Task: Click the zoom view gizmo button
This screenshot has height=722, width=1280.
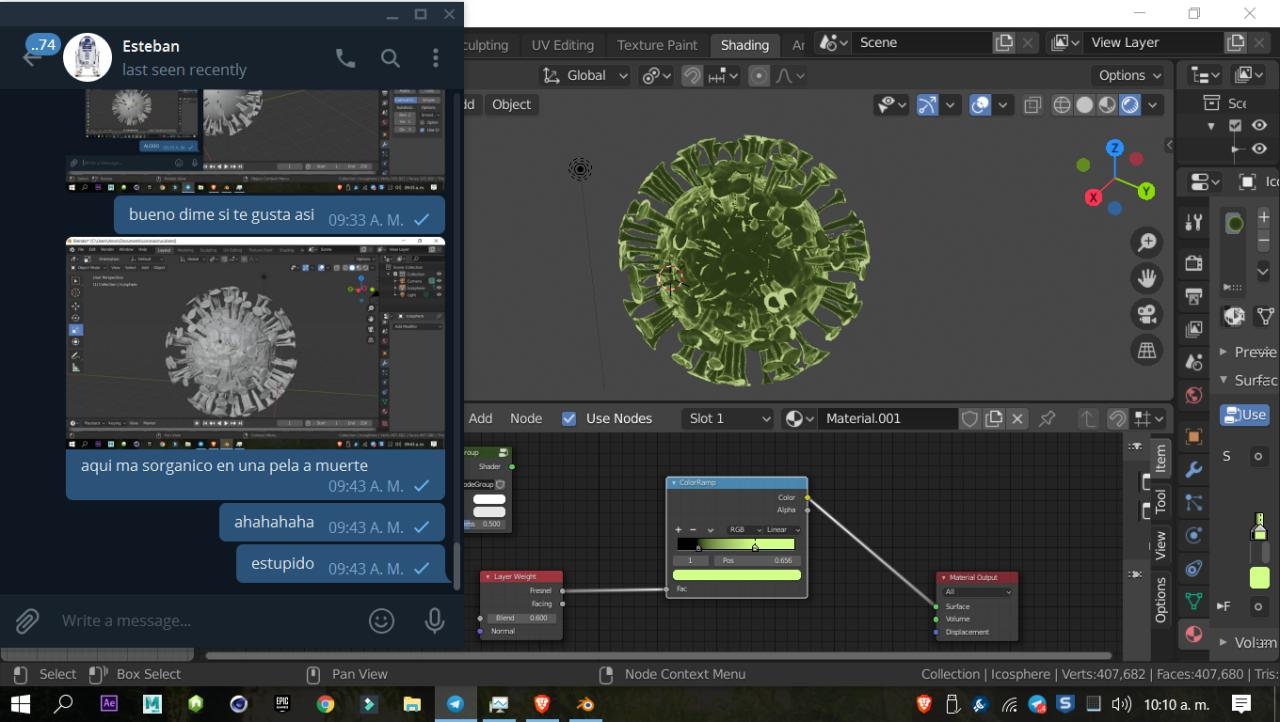Action: [1147, 242]
